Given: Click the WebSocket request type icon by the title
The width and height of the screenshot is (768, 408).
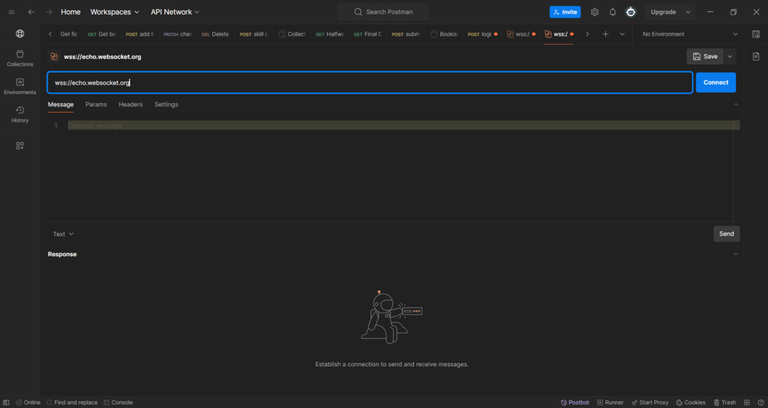Looking at the screenshot, I should click(x=54, y=57).
